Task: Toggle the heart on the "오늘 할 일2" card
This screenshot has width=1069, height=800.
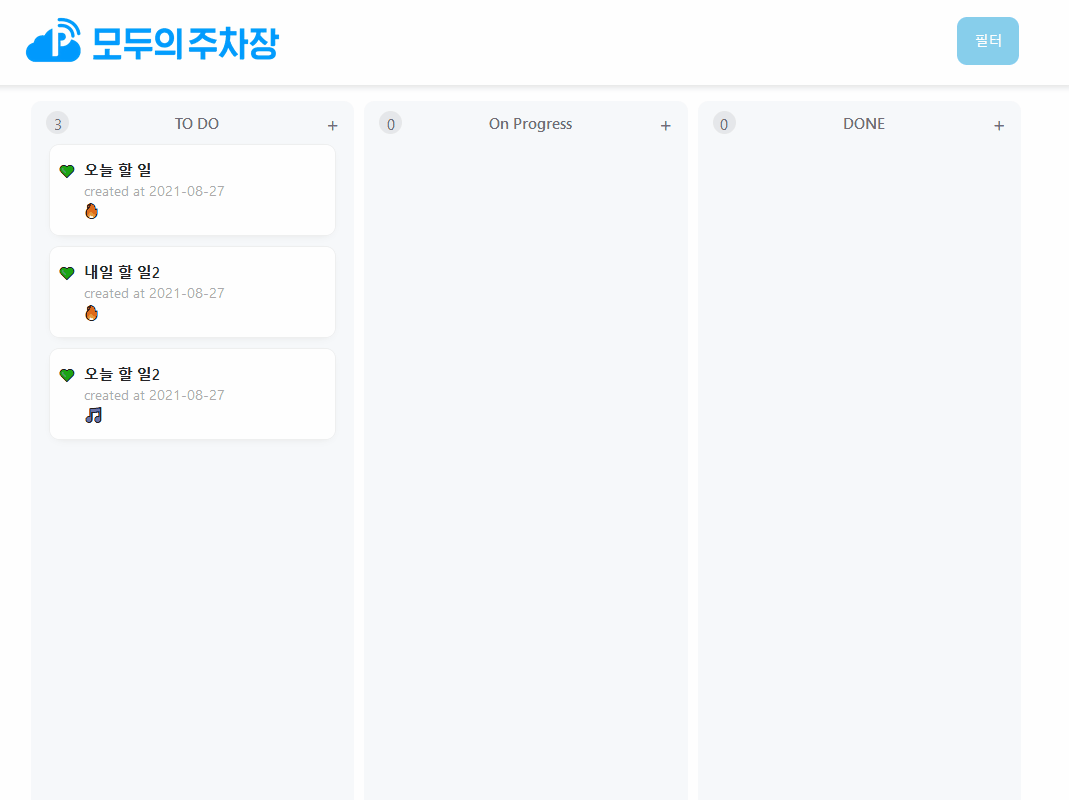Action: (66, 374)
